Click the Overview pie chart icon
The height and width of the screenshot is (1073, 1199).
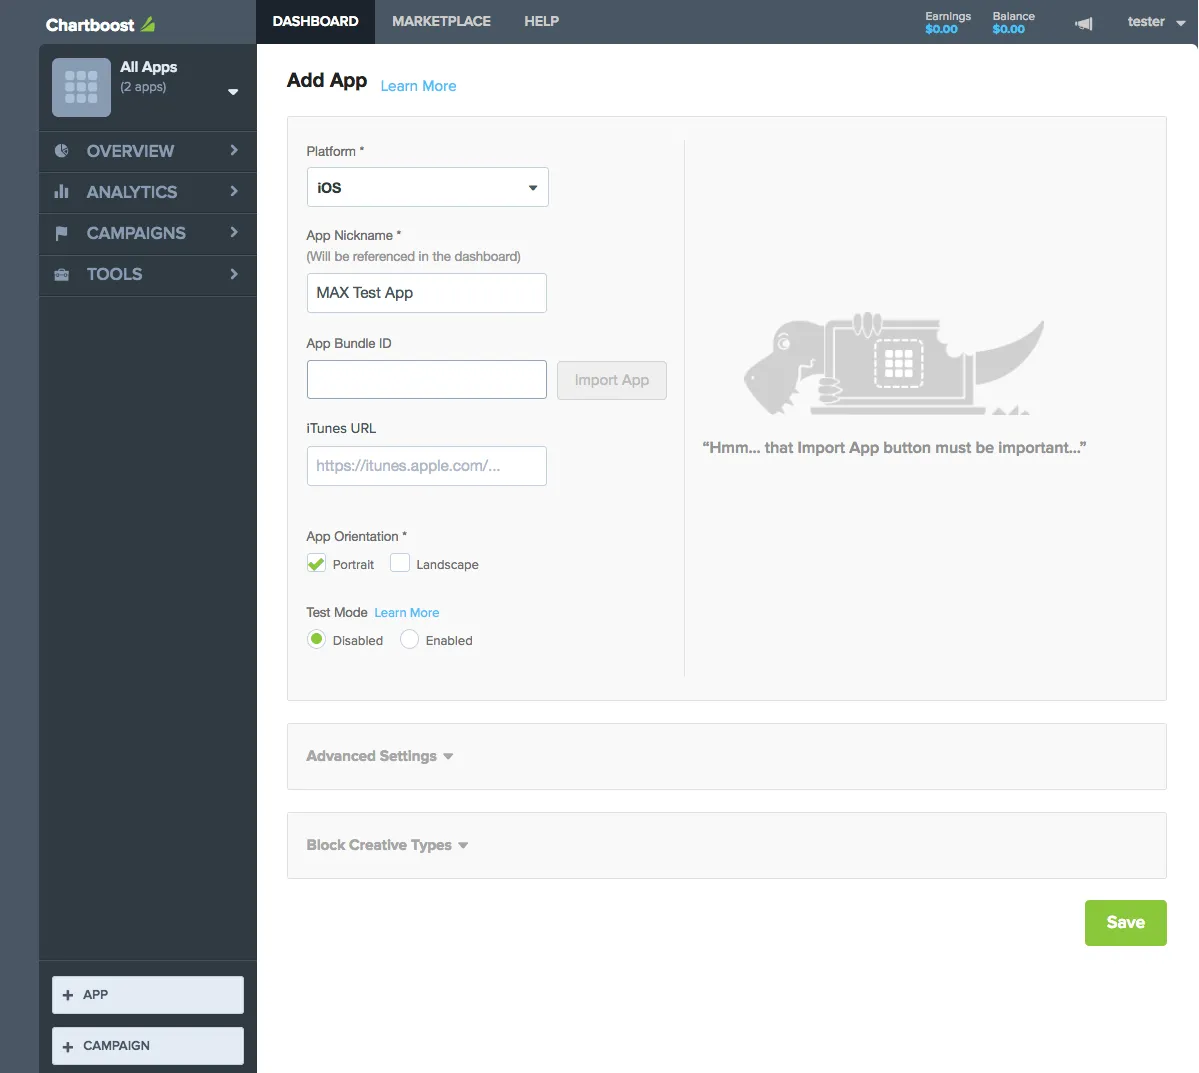coord(62,151)
